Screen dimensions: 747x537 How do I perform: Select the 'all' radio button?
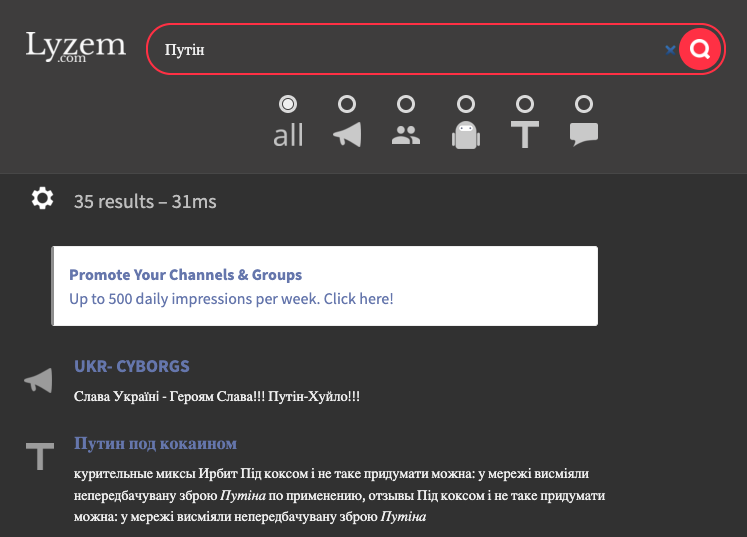pyautogui.click(x=288, y=104)
